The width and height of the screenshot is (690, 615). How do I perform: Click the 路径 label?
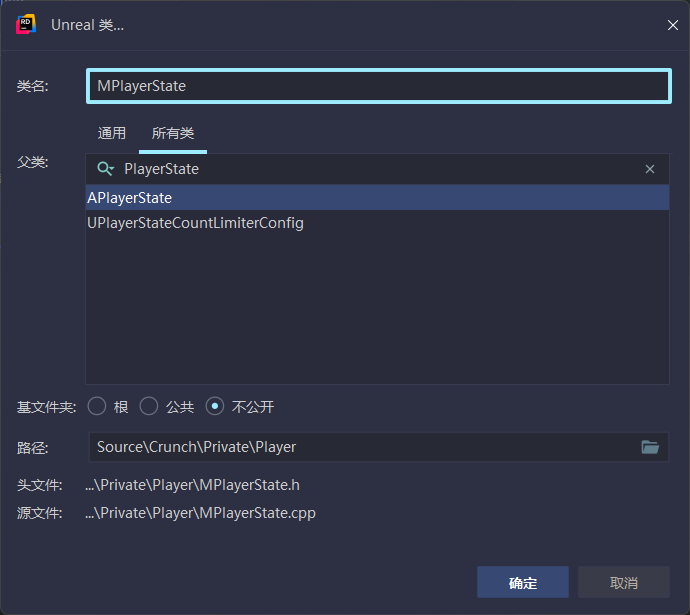click(32, 448)
